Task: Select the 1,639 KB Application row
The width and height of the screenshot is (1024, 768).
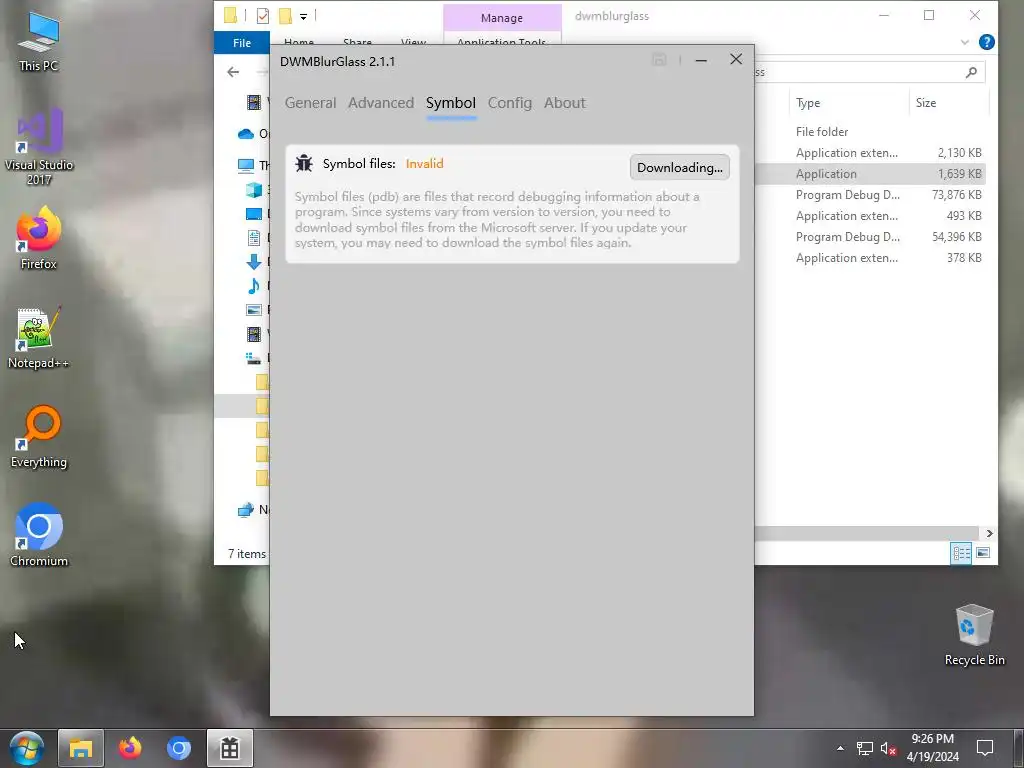Action: click(870, 174)
